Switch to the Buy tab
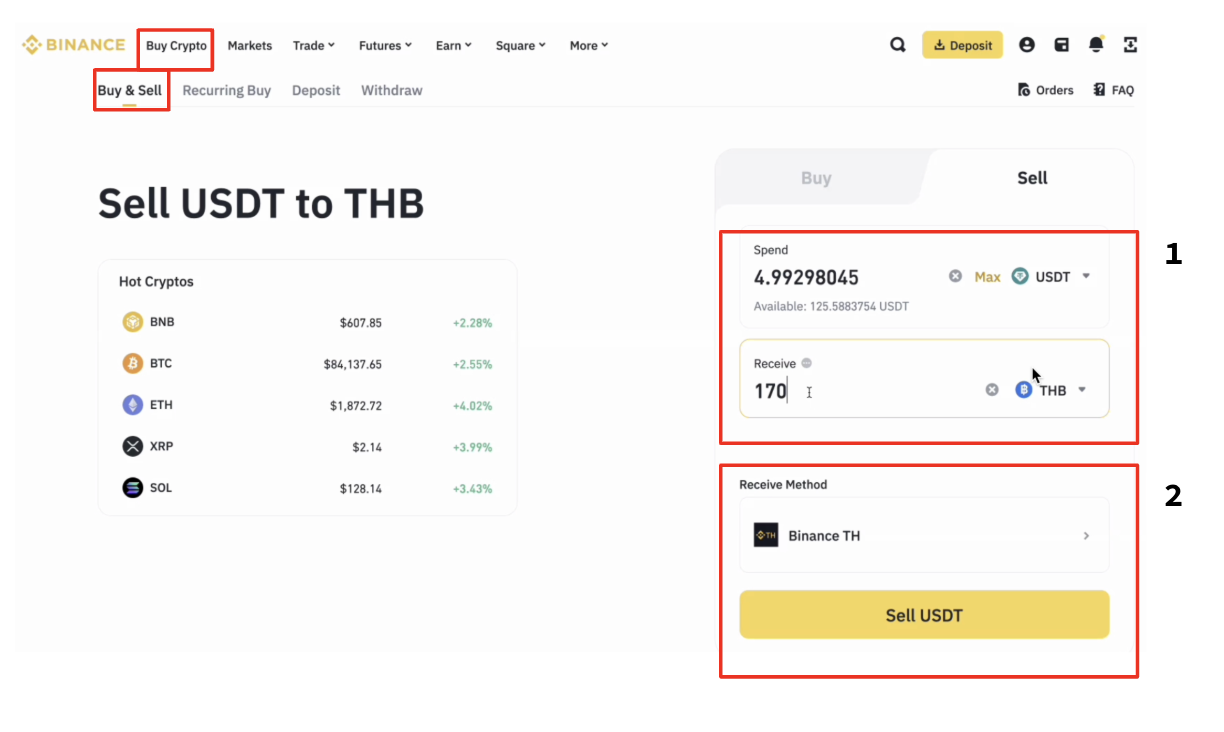The width and height of the screenshot is (1224, 732). pyautogui.click(x=816, y=178)
